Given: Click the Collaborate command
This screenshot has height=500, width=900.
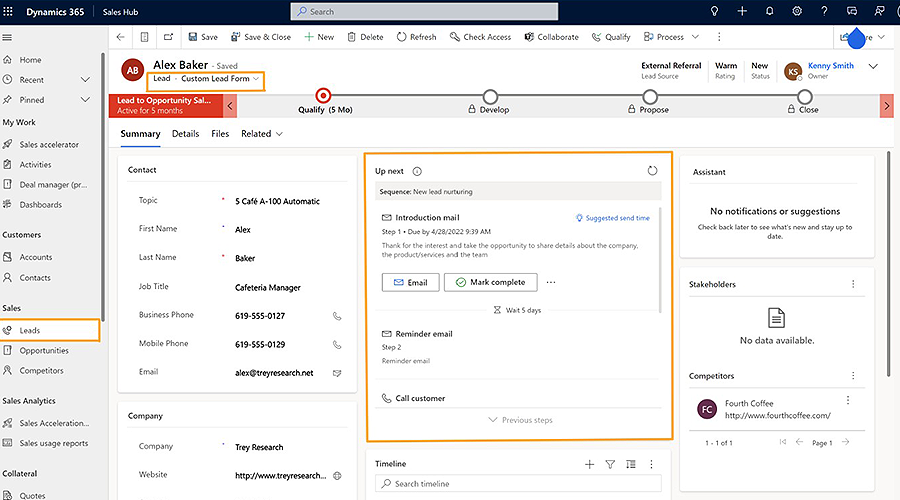Looking at the screenshot, I should [551, 37].
